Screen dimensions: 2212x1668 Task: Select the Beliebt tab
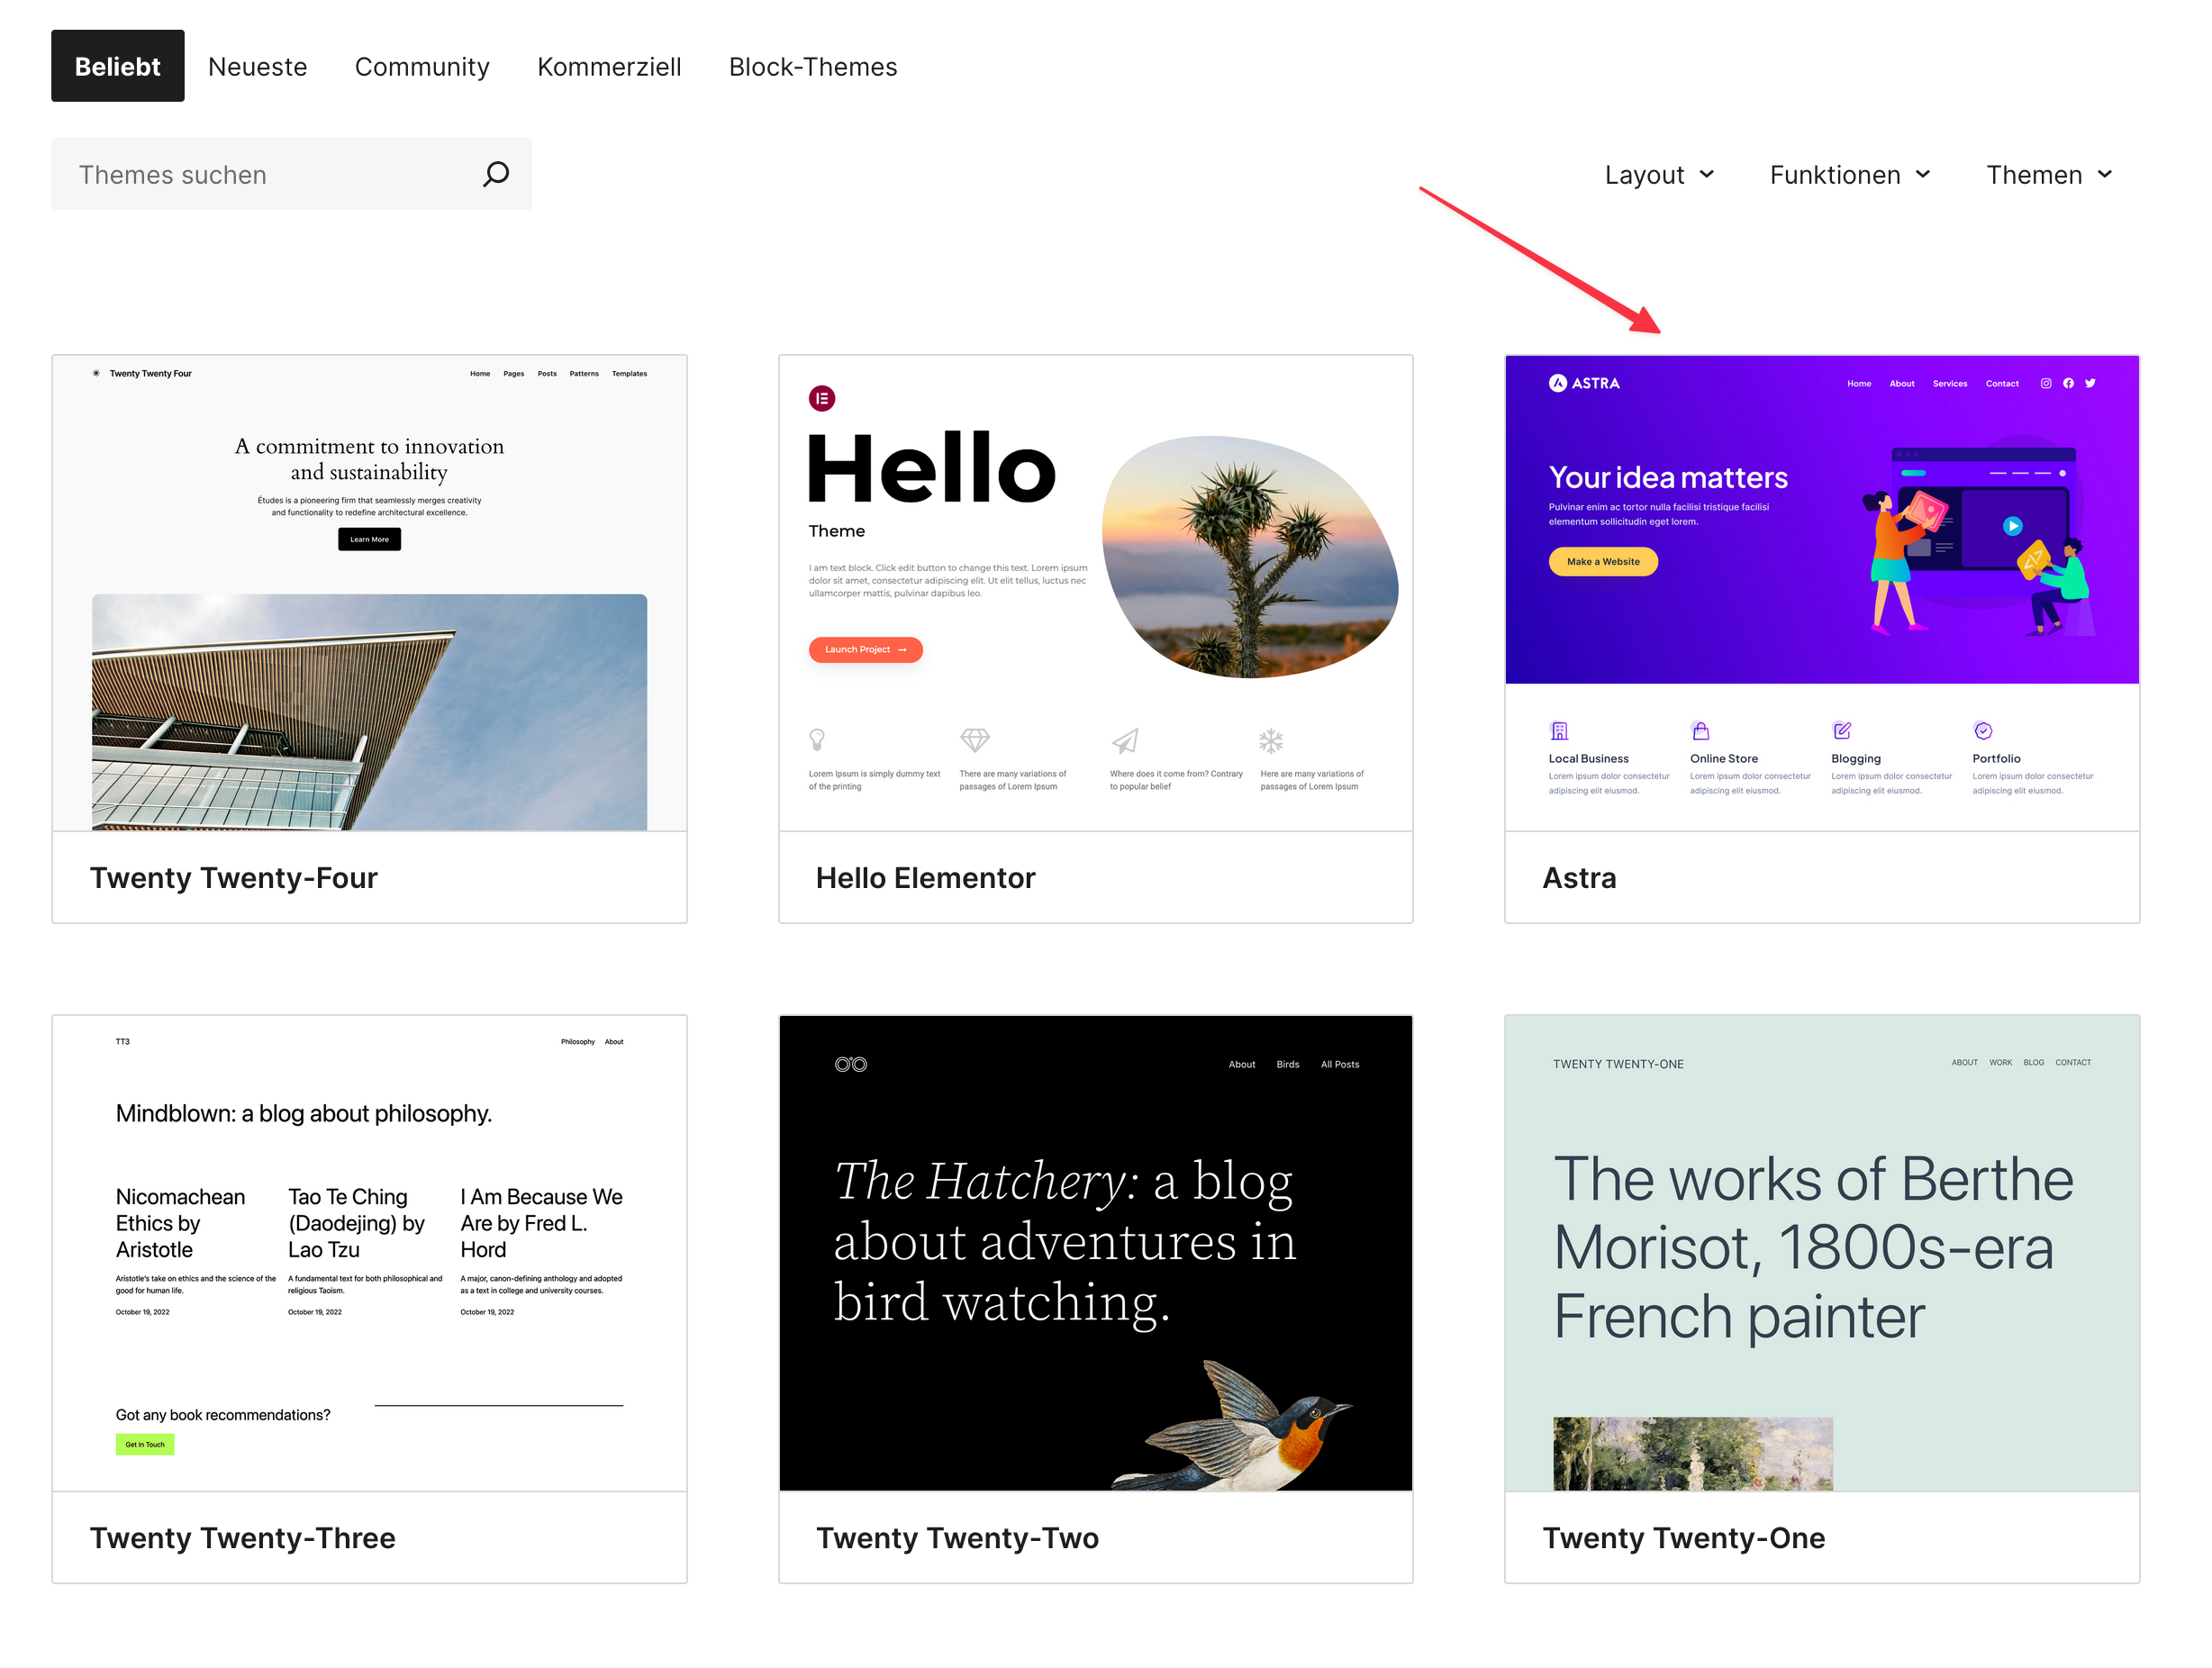tap(117, 66)
